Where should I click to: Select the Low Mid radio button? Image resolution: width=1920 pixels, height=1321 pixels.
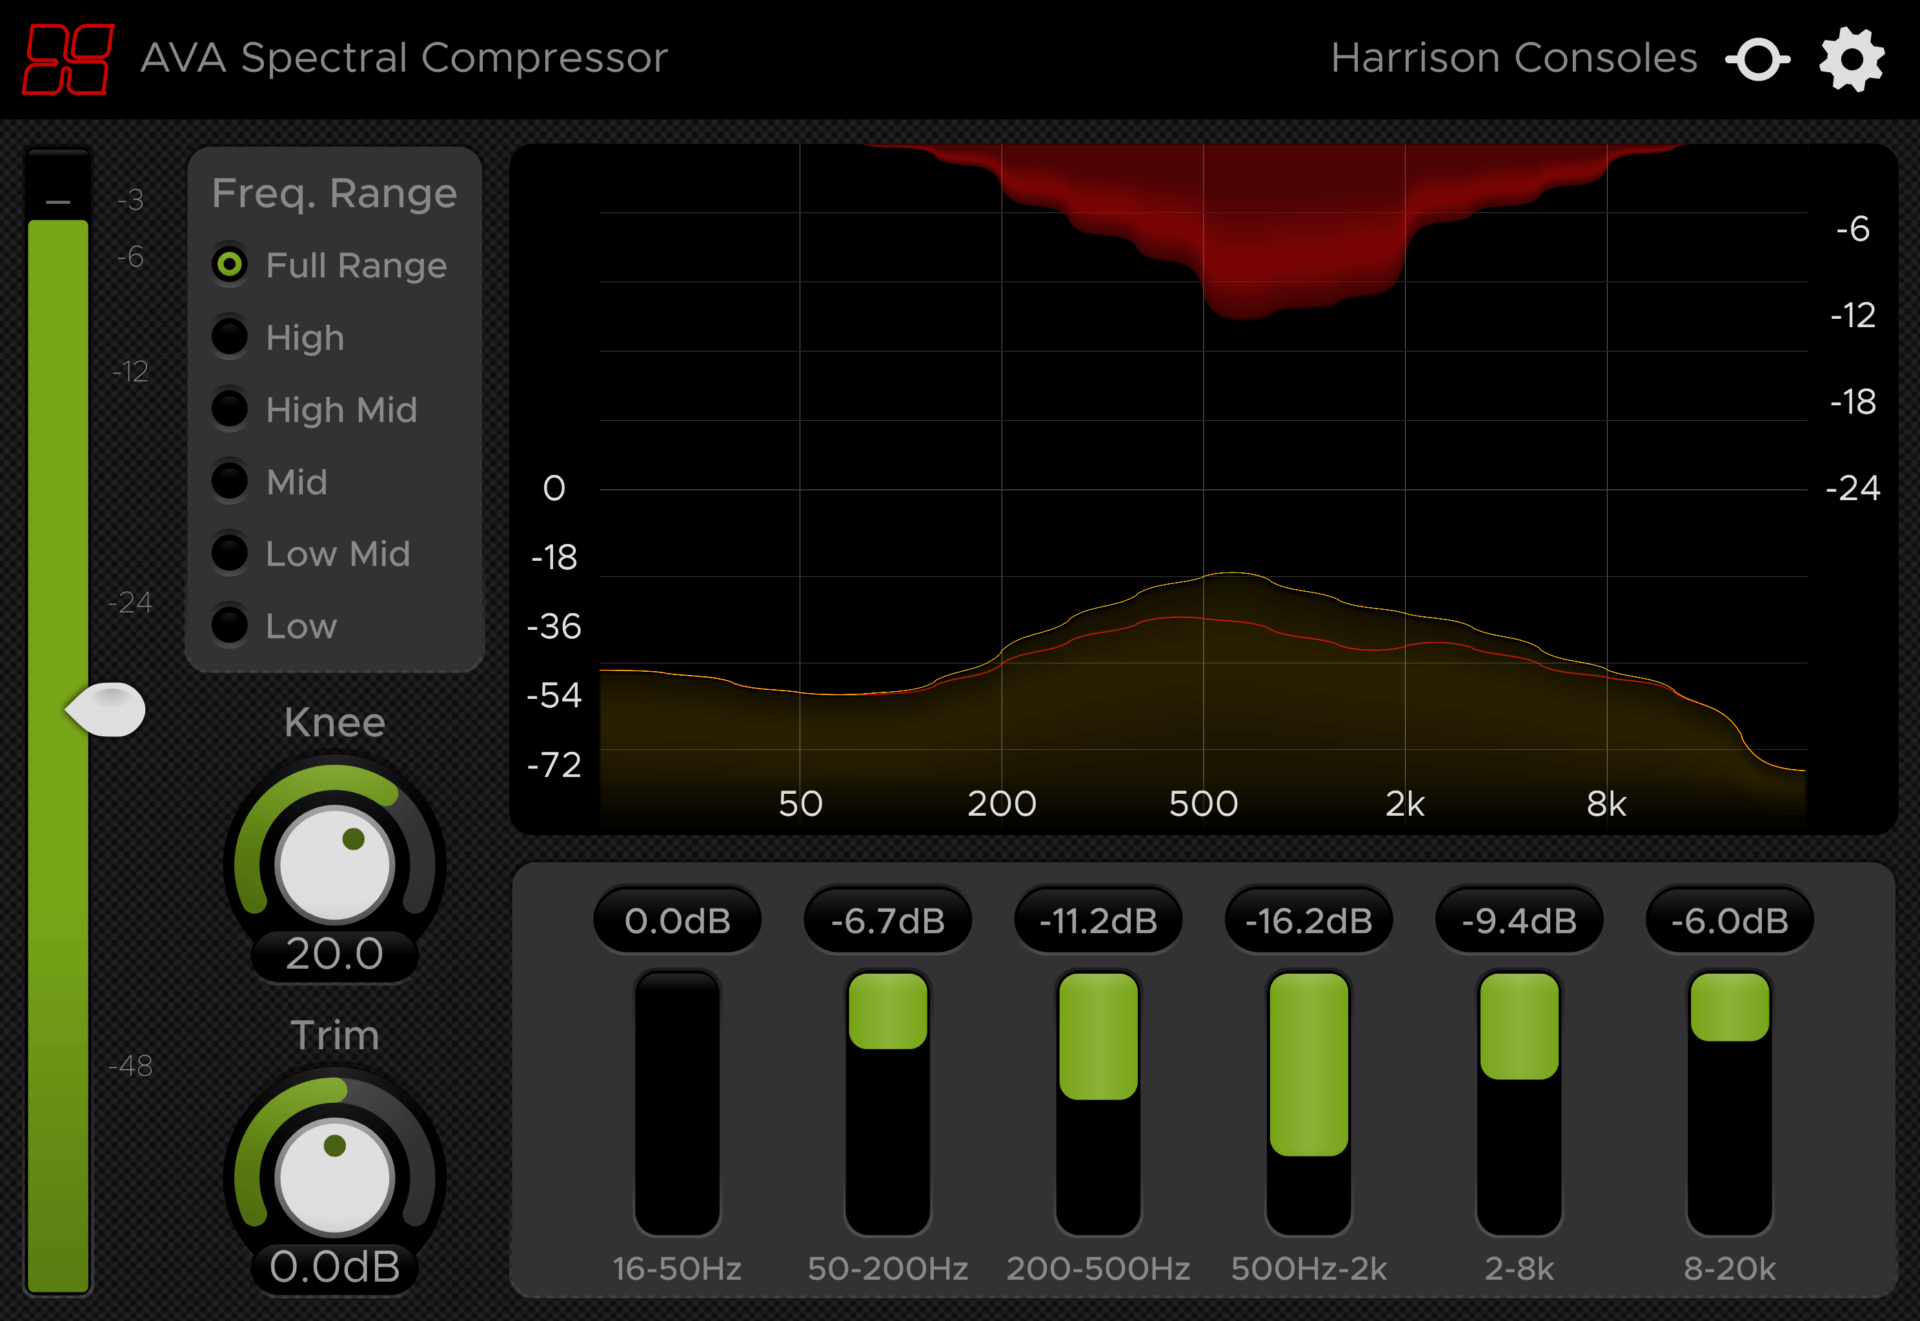click(x=230, y=553)
